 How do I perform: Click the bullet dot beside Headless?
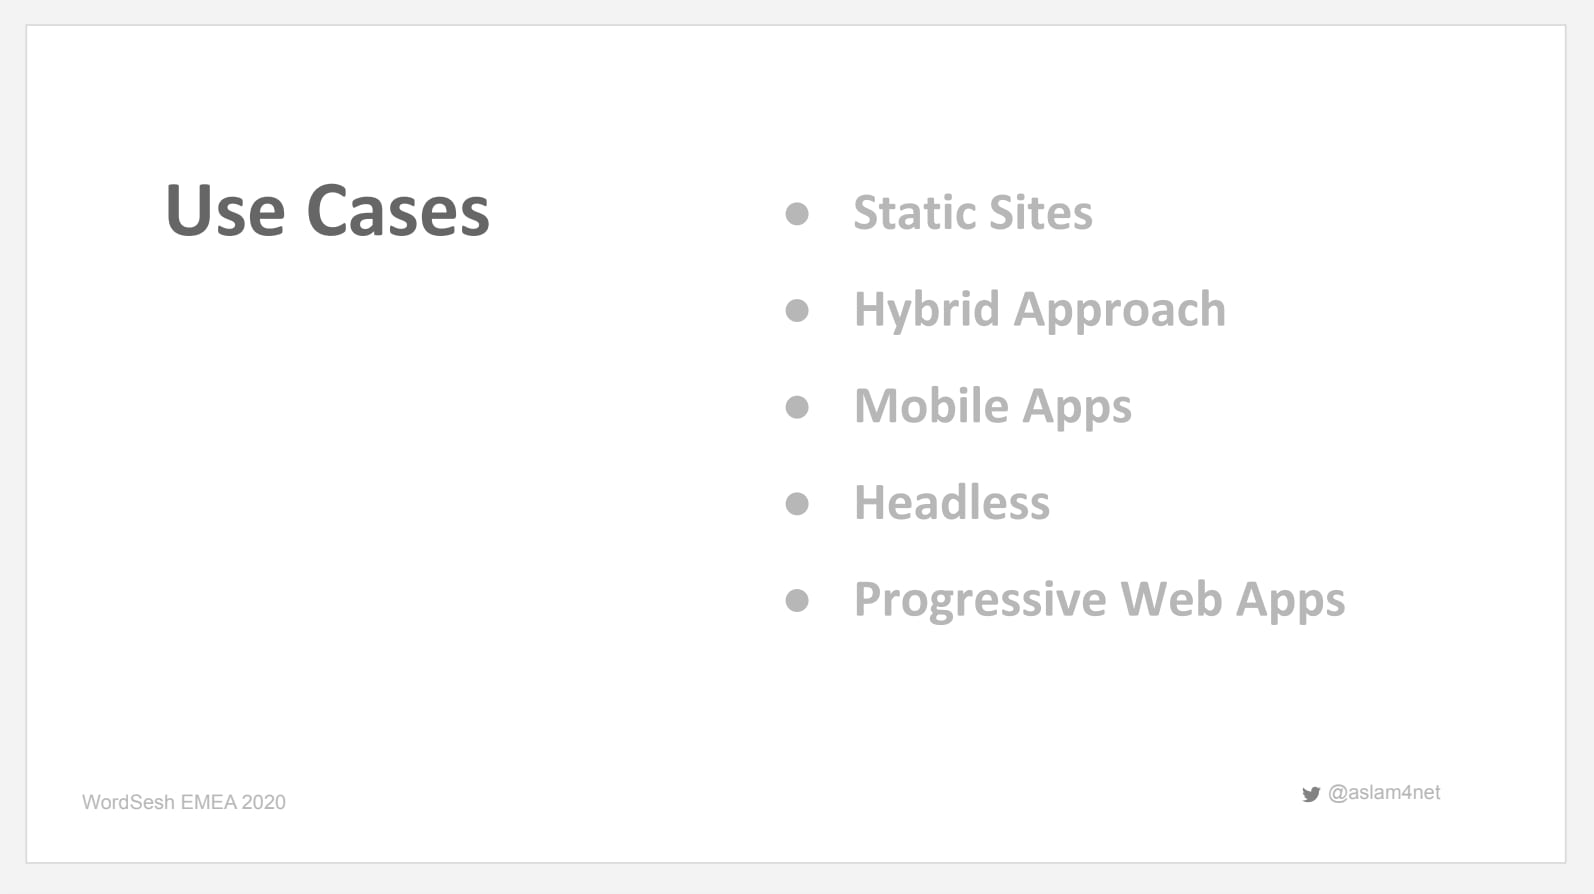click(797, 503)
